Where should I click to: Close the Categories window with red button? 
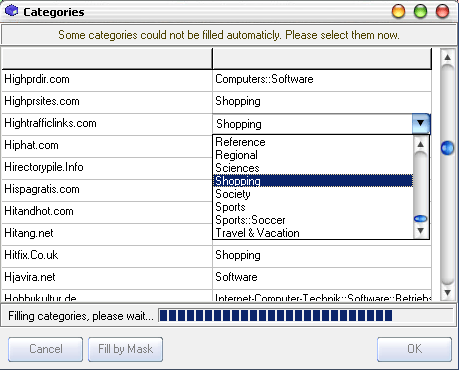442,11
